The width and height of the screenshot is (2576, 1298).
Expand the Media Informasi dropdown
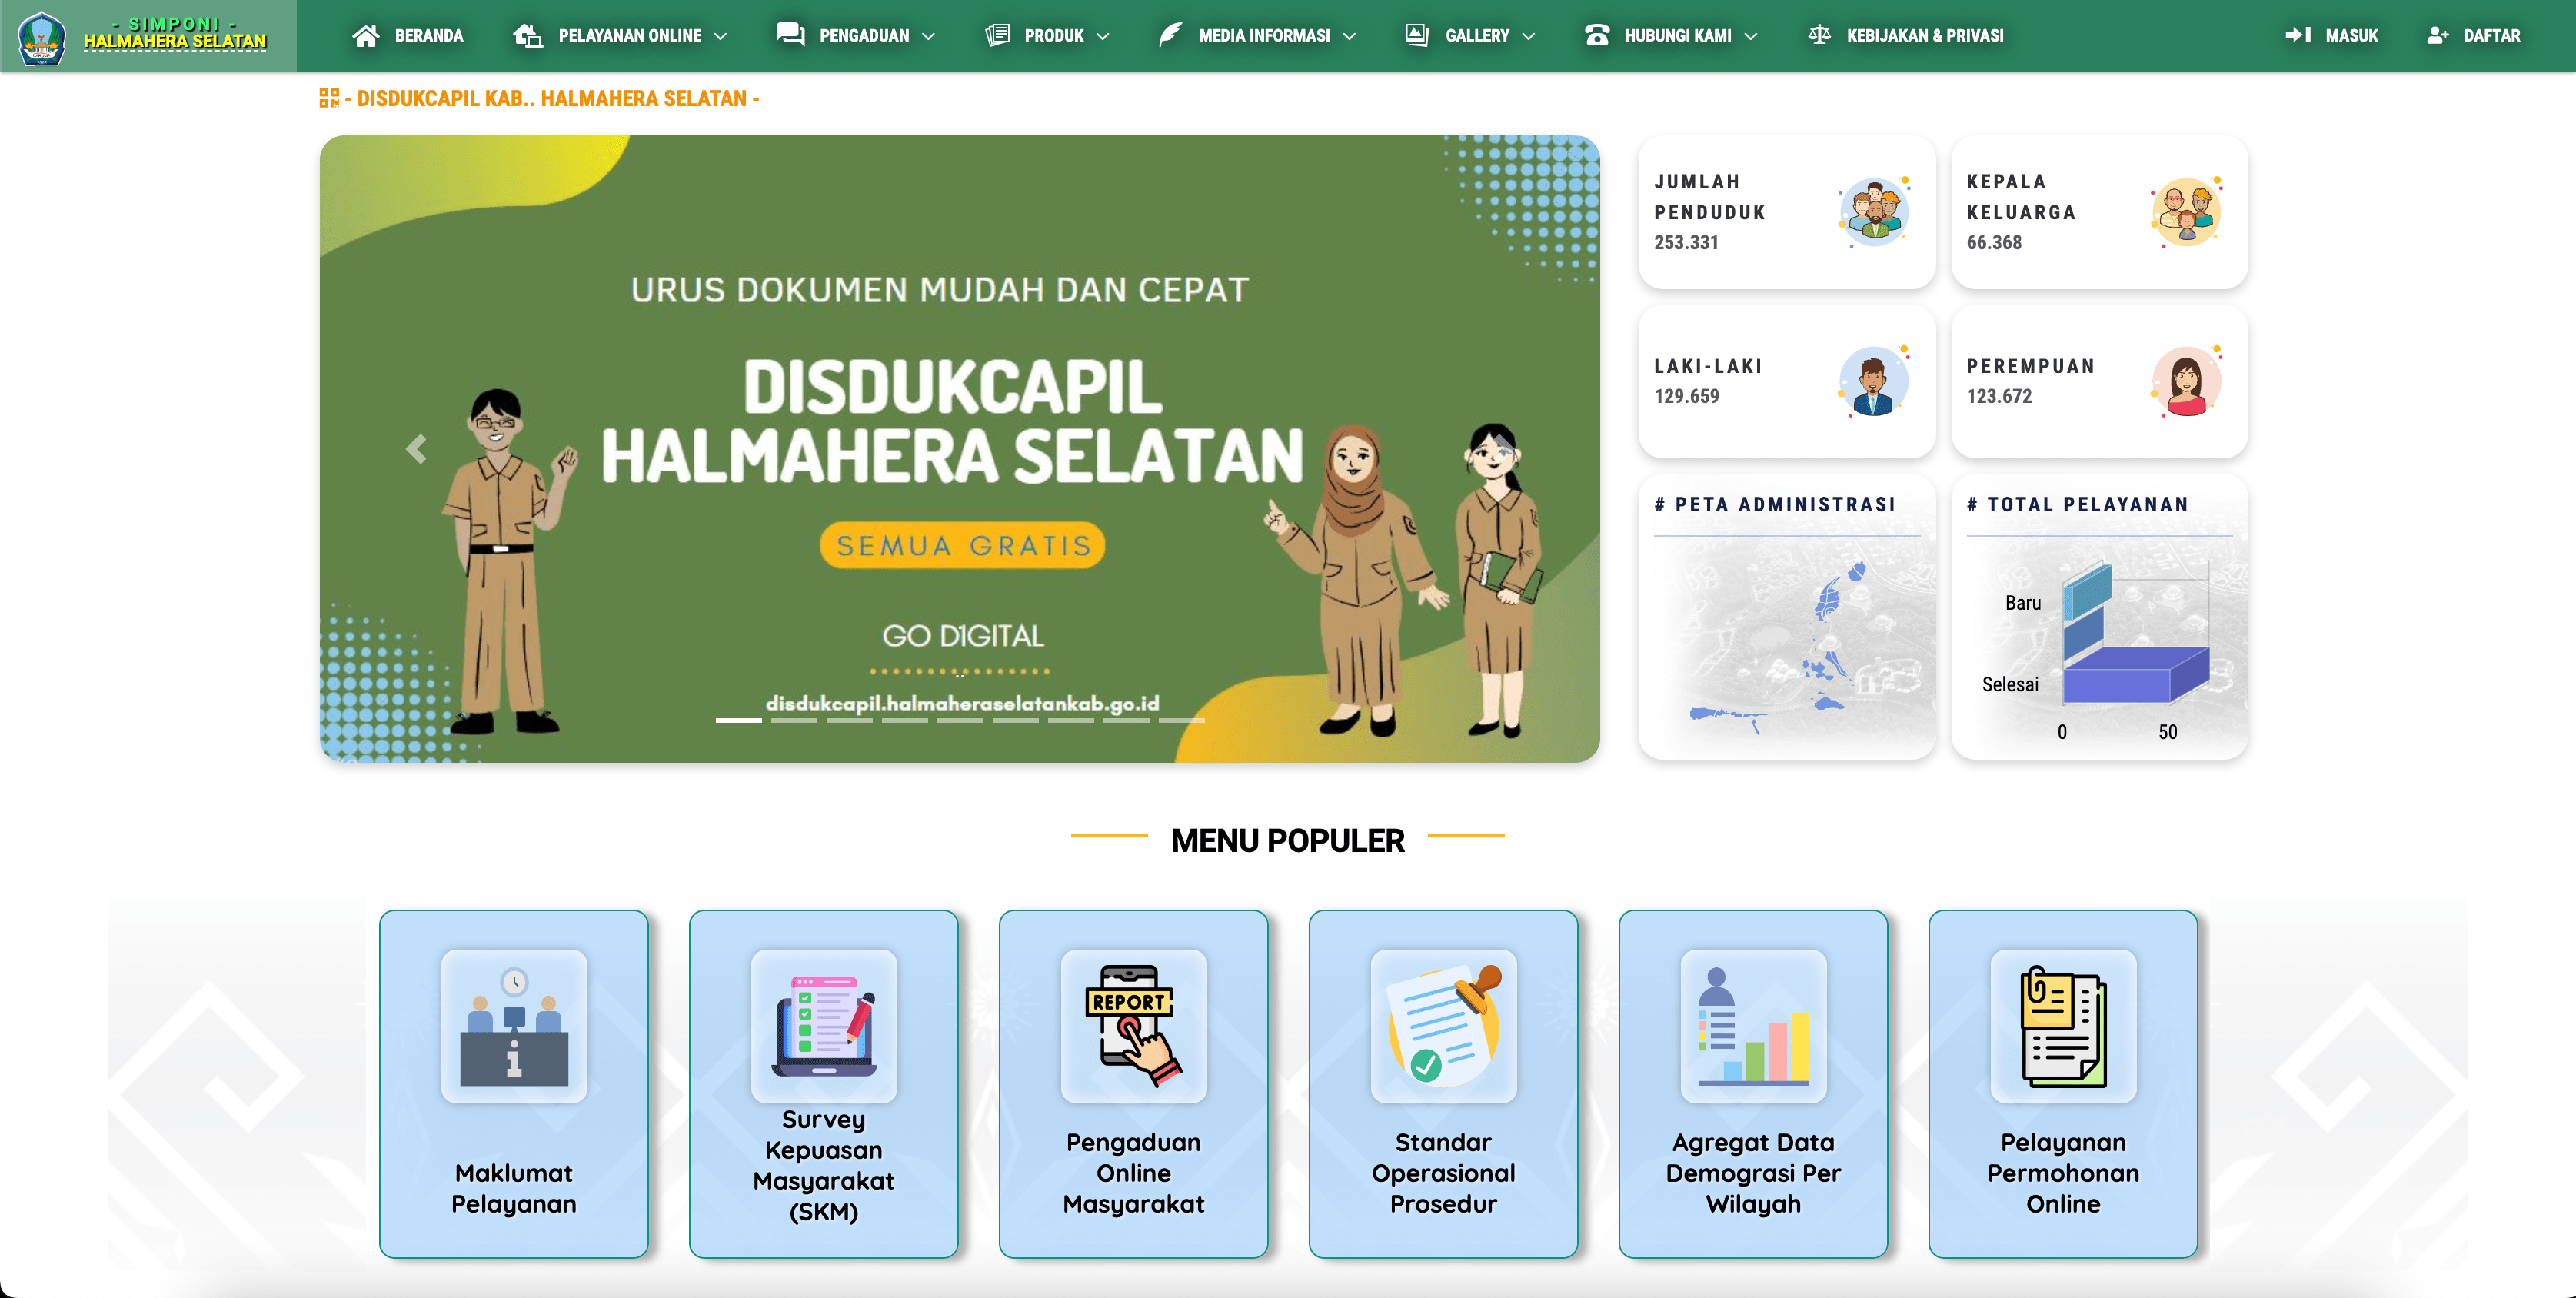point(1256,36)
